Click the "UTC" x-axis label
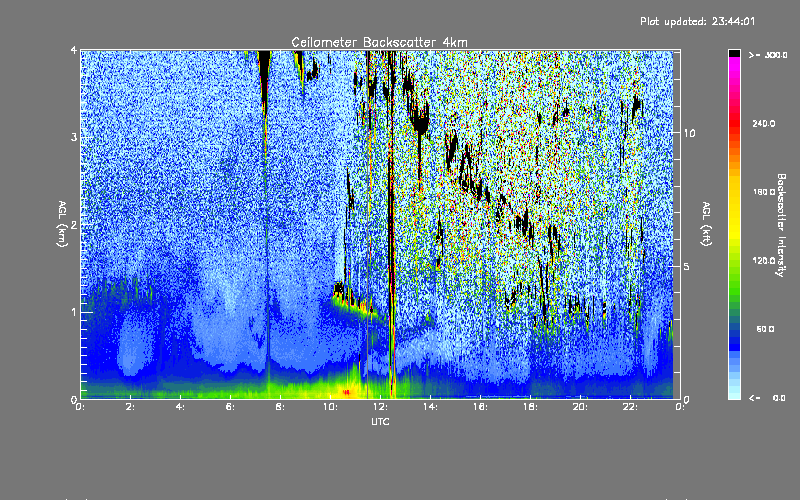The height and width of the screenshot is (500, 800). pos(380,421)
